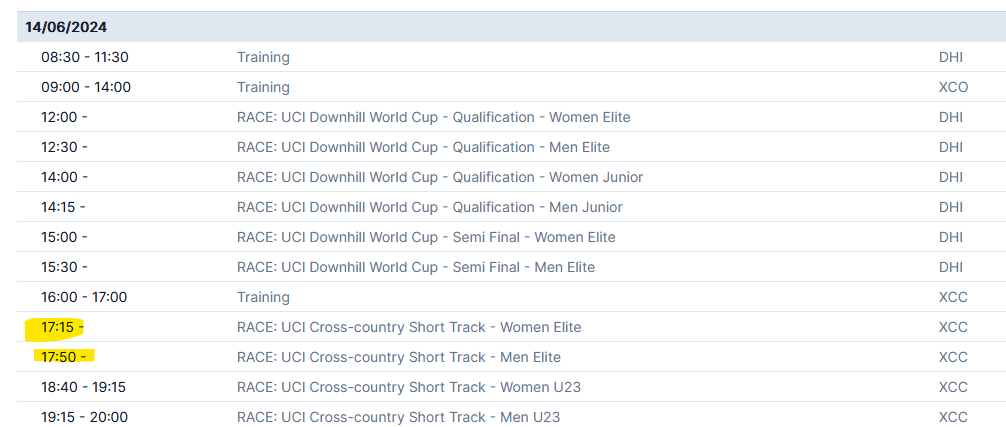This screenshot has width=1006, height=427.
Task: Open Short Track - Women Elite race
Action: tap(409, 327)
